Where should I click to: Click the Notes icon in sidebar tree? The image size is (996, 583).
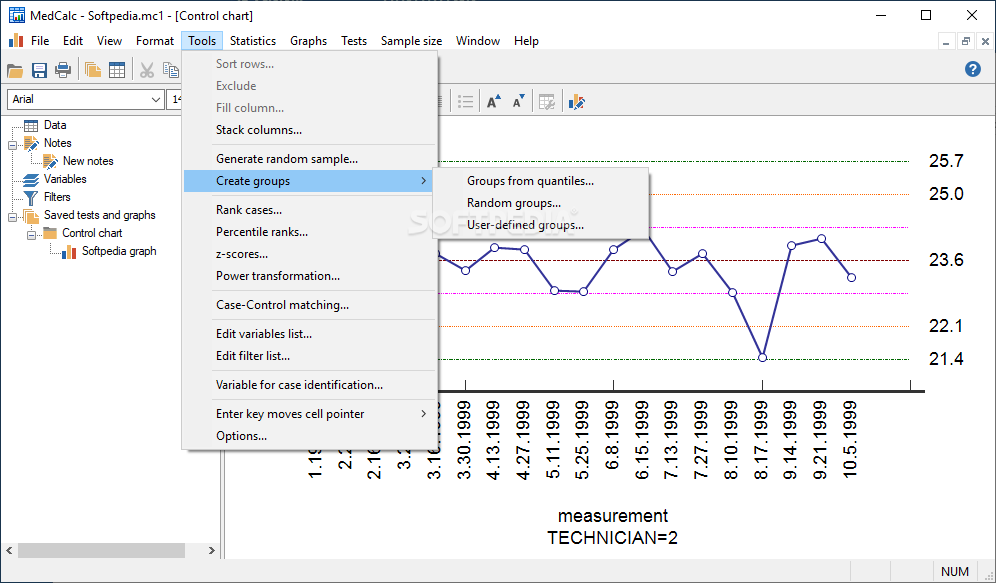point(31,144)
